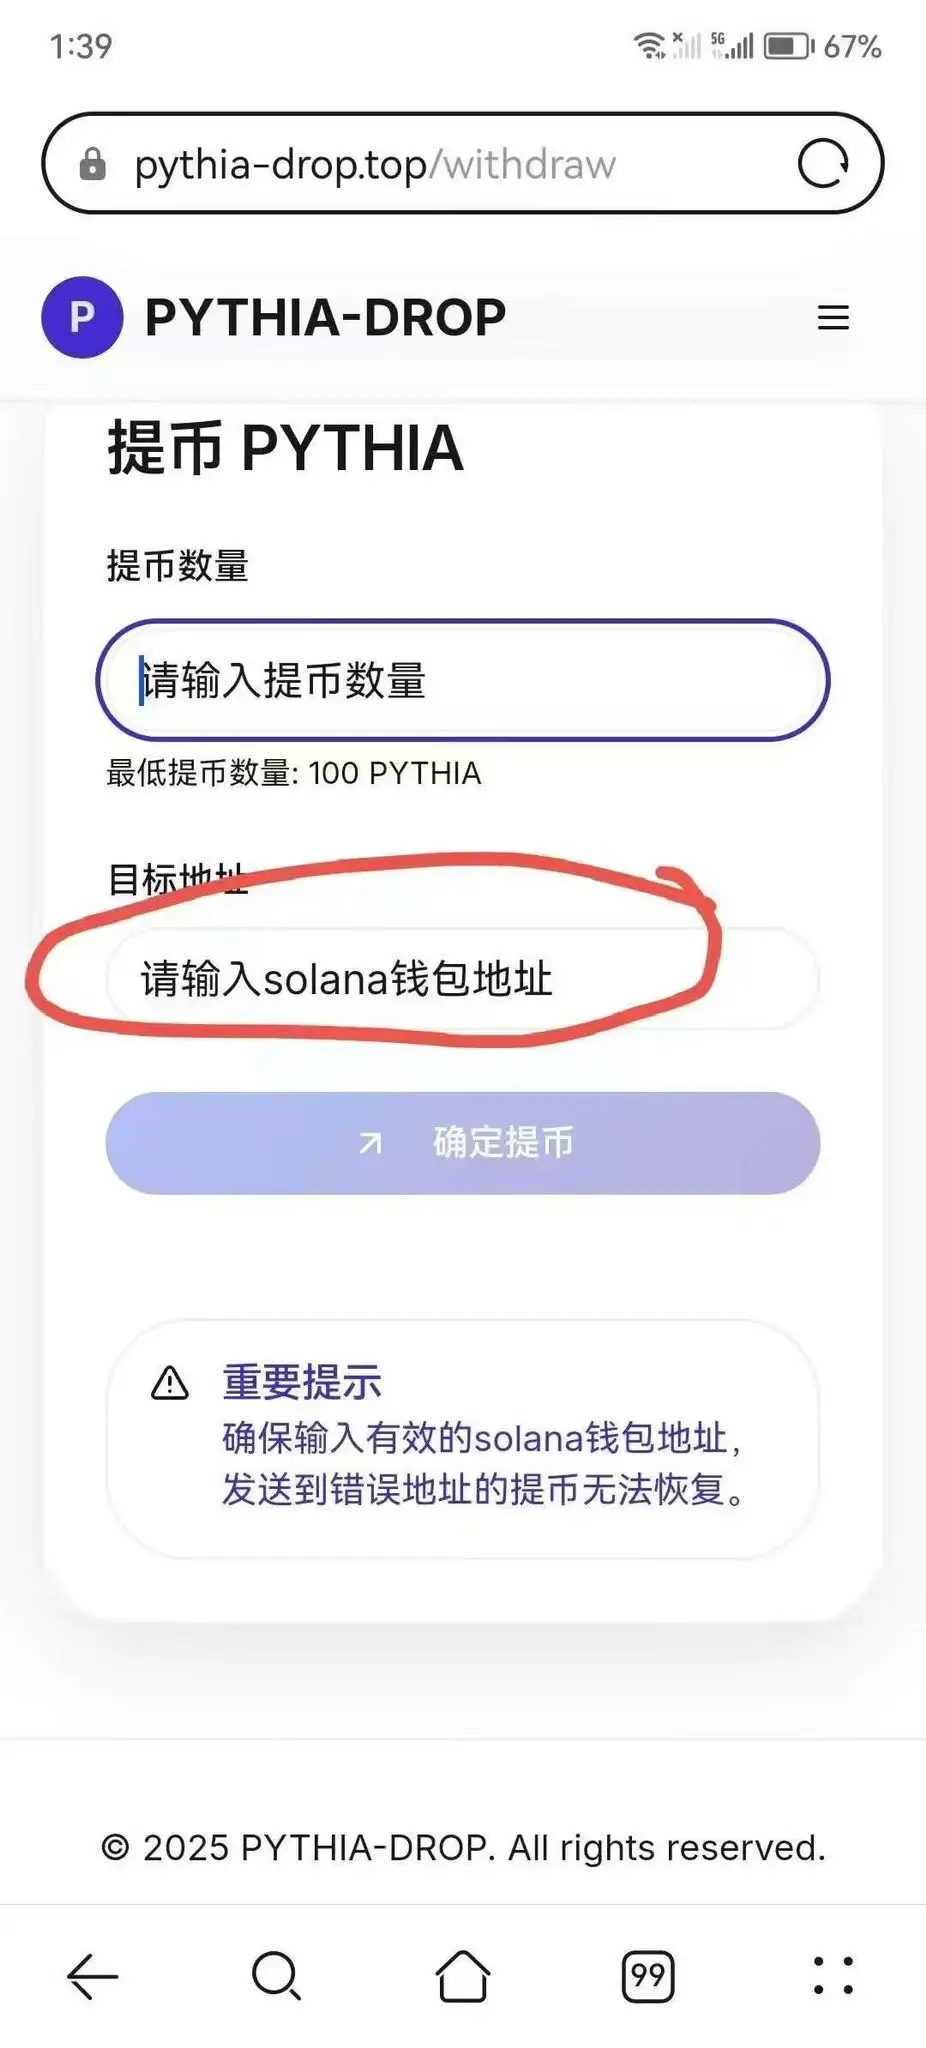
Task: Tap the 重要提示 notice heading
Action: pos(302,1382)
